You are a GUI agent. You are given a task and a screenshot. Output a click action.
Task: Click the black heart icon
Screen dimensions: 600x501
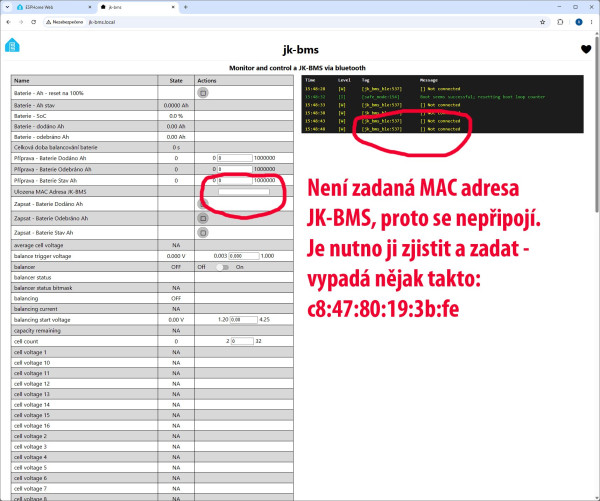(x=586, y=49)
